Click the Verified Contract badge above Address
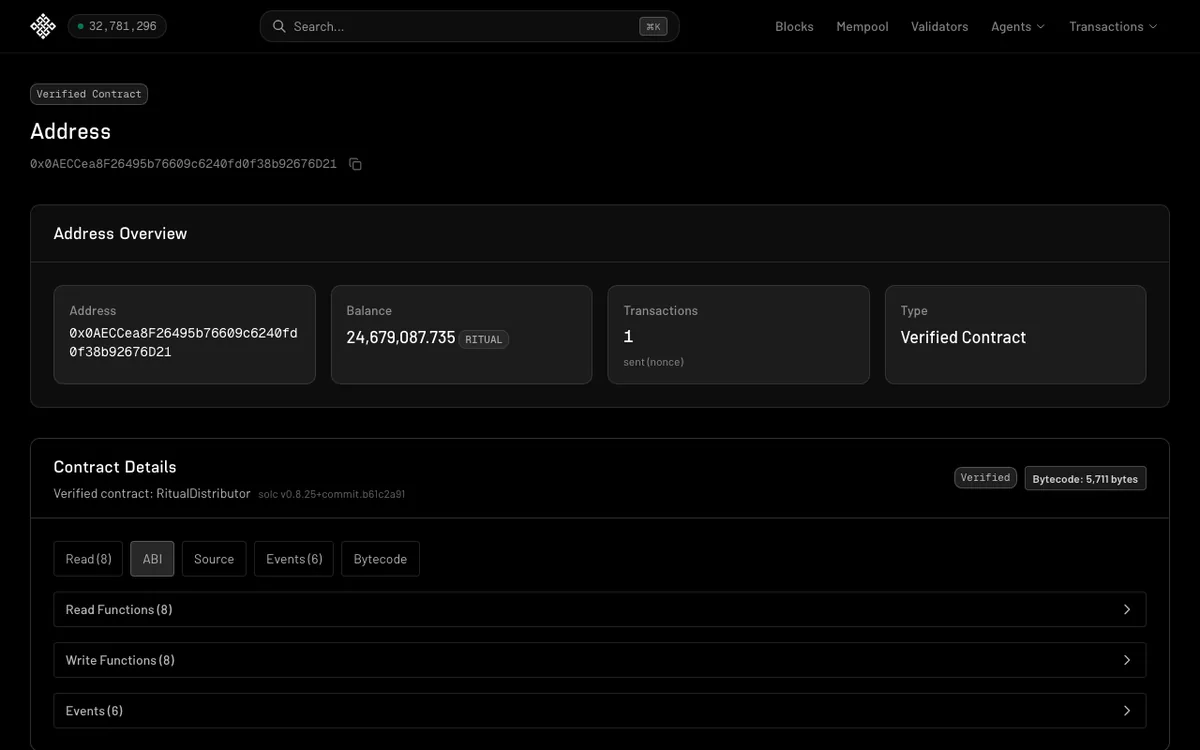 click(89, 94)
